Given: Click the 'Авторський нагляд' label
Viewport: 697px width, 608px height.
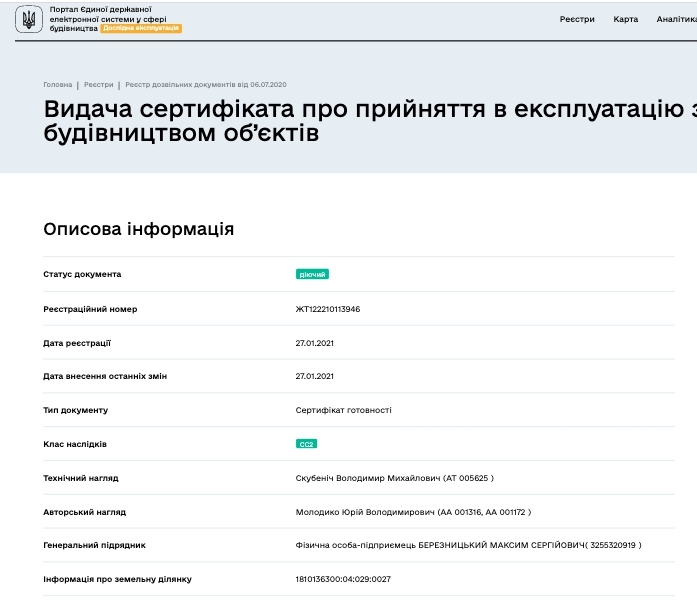Looking at the screenshot, I should pos(84,512).
